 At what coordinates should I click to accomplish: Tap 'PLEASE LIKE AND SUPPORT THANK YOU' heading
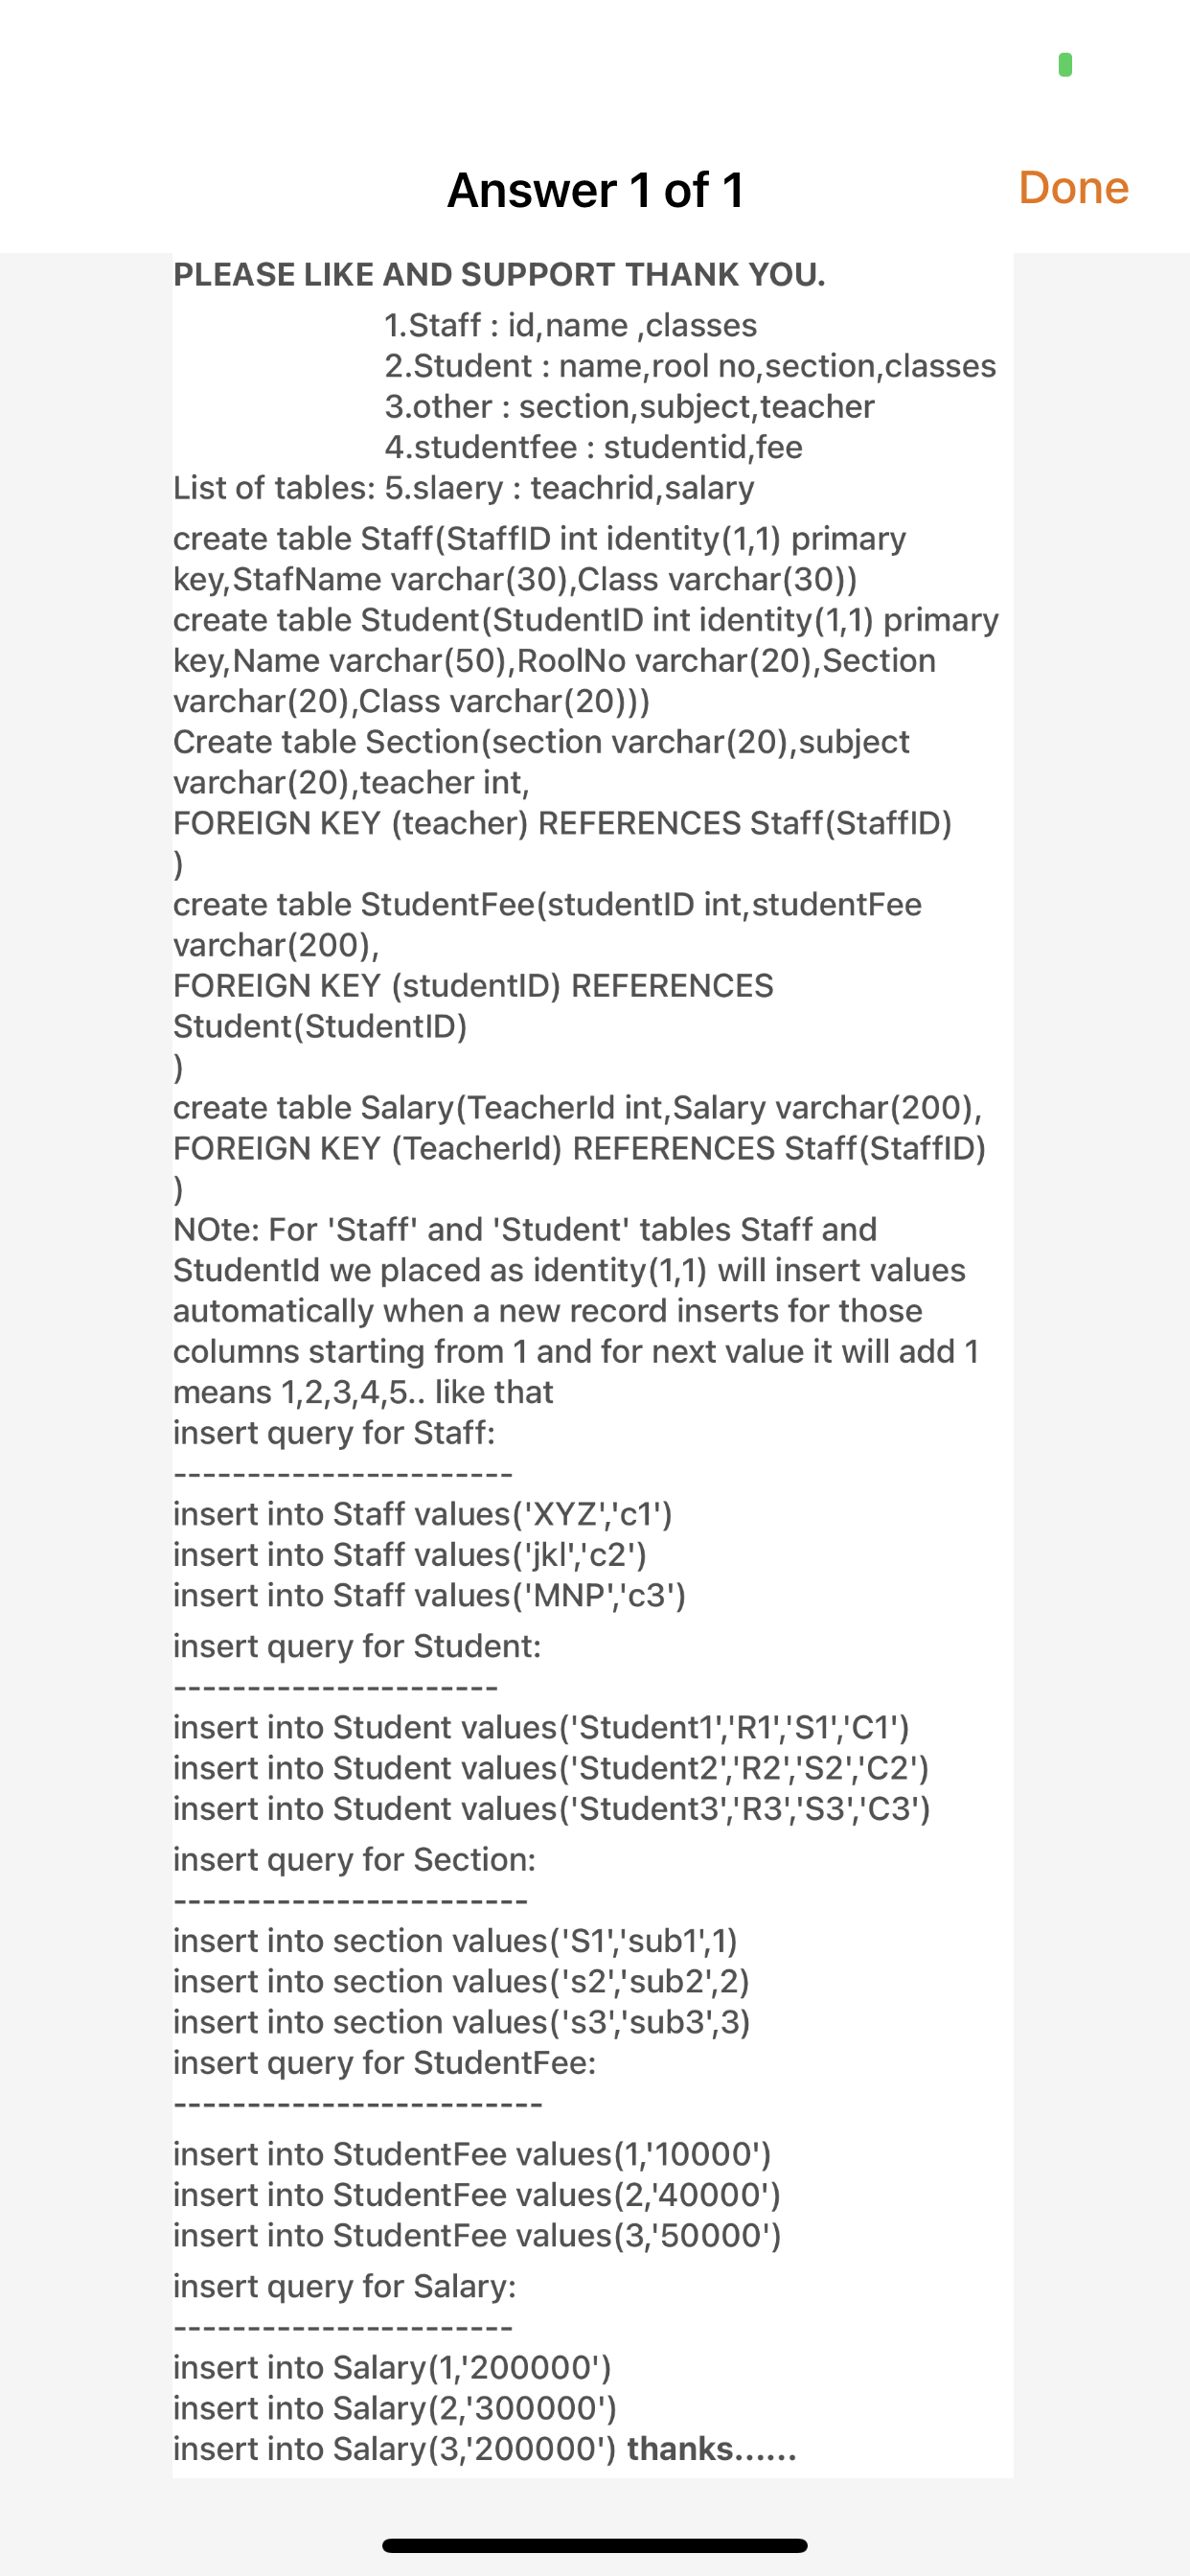[x=499, y=274]
